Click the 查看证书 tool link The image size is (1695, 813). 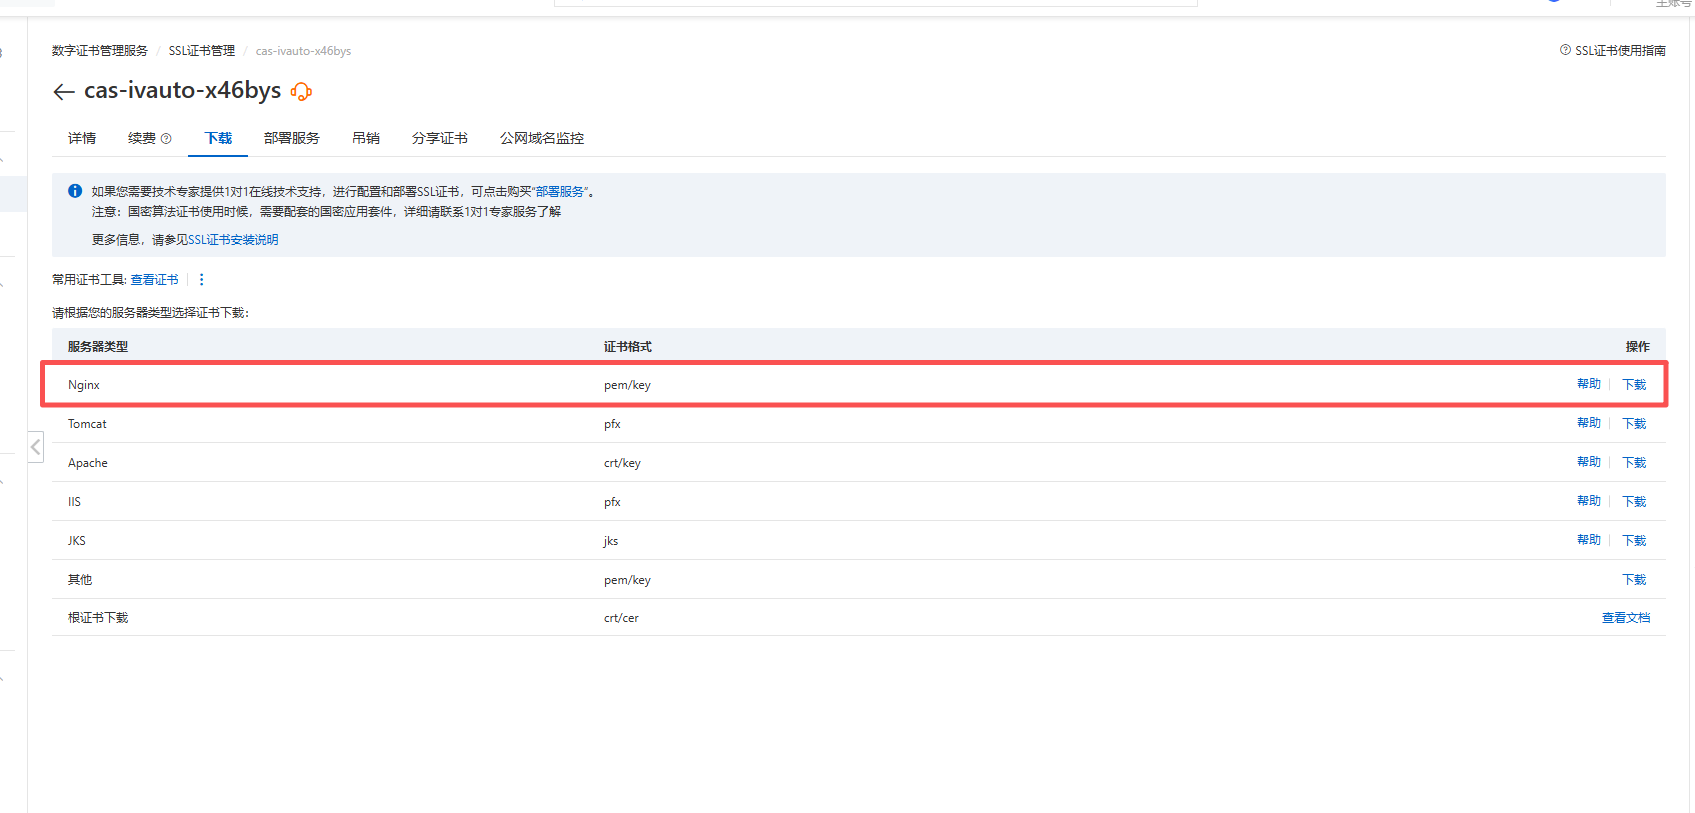pos(154,280)
